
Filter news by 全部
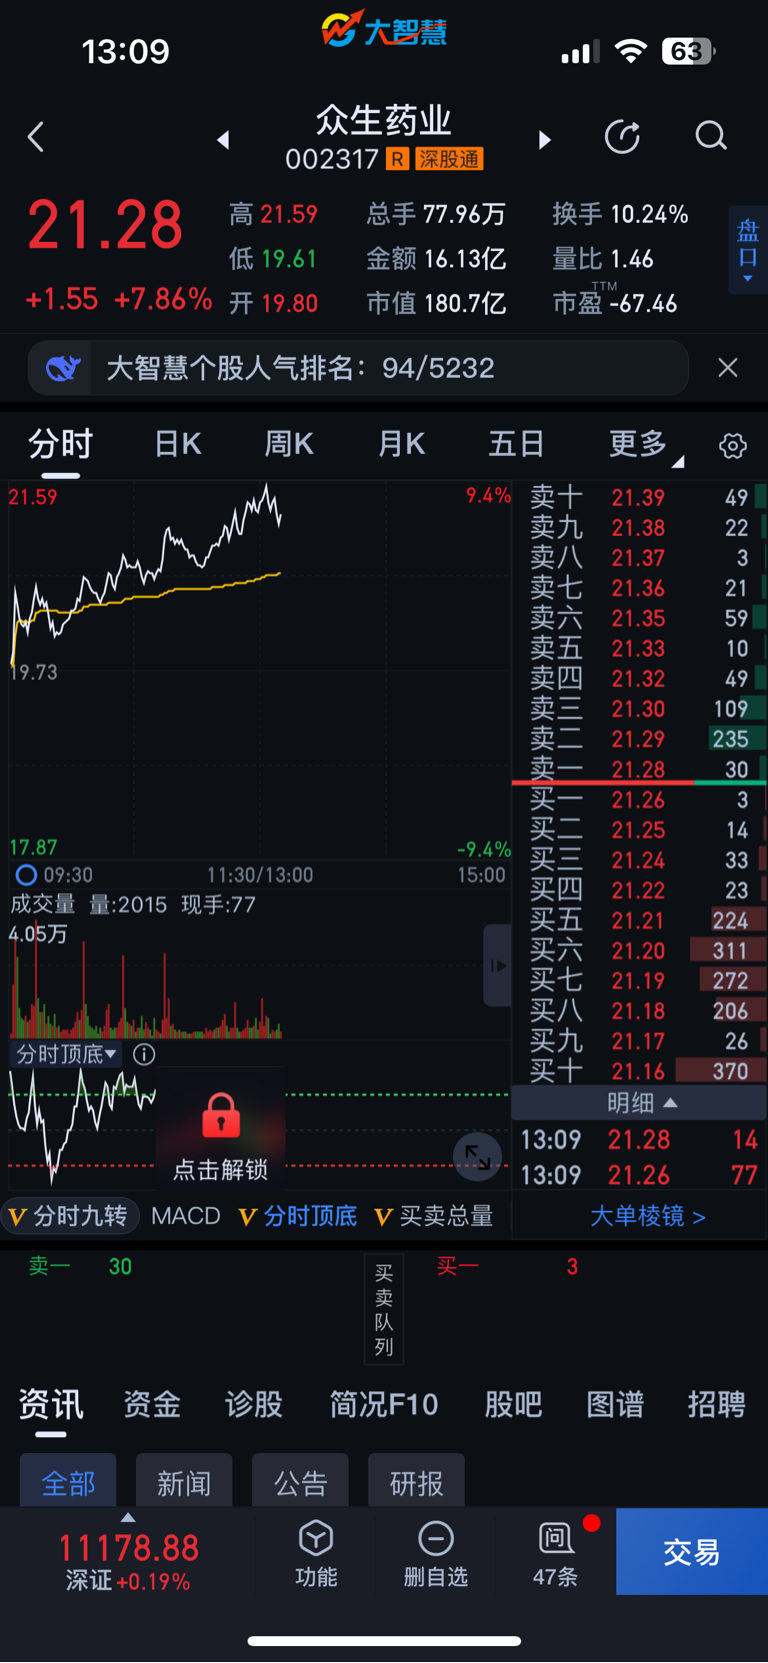(x=68, y=1481)
